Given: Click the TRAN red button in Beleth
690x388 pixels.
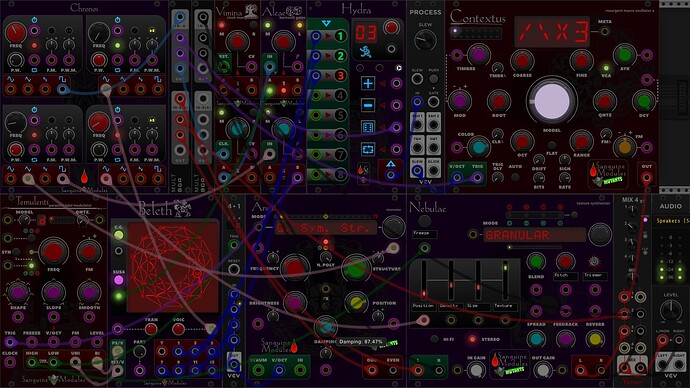Looking at the screenshot, I should click(151, 329).
